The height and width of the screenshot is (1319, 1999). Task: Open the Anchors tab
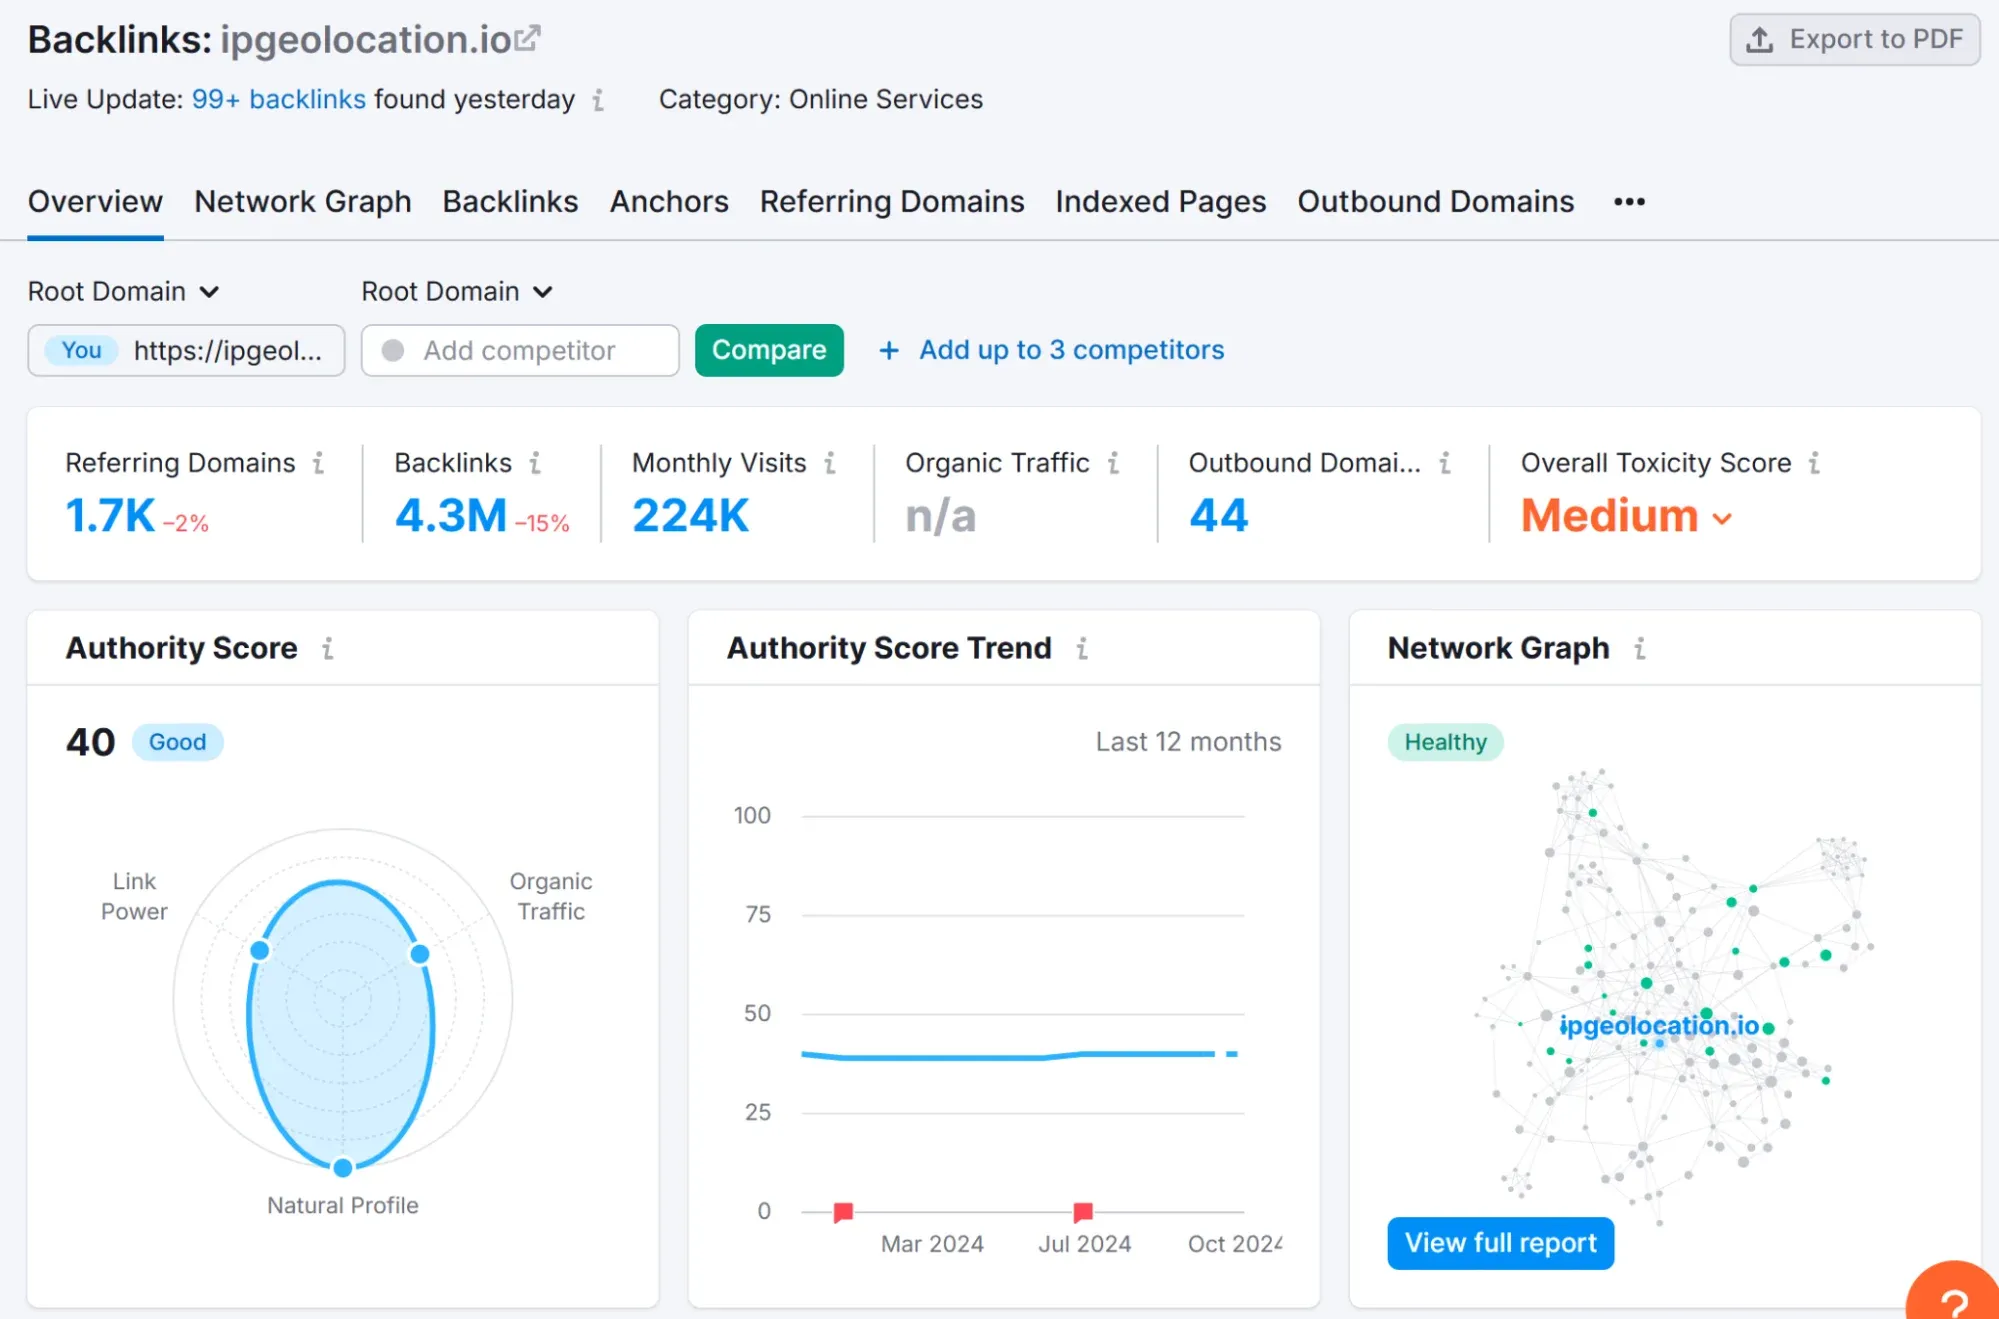coord(669,202)
